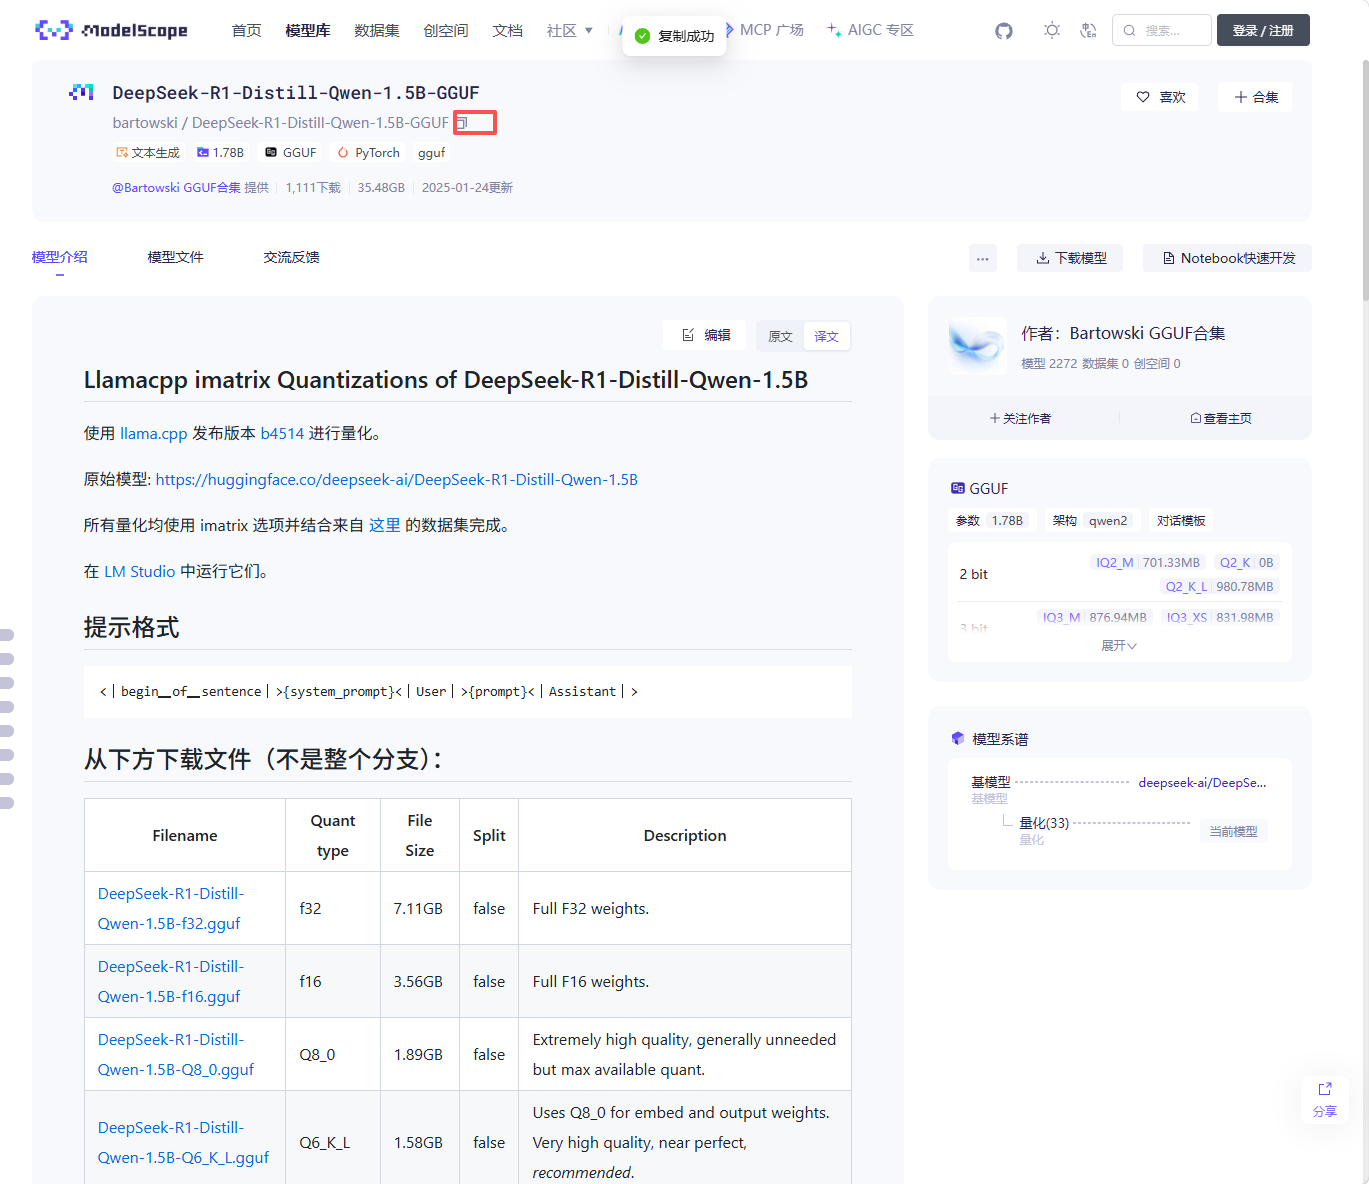Viewport: 1369px width, 1184px height.
Task: Open the b4514 release link
Action: [282, 433]
